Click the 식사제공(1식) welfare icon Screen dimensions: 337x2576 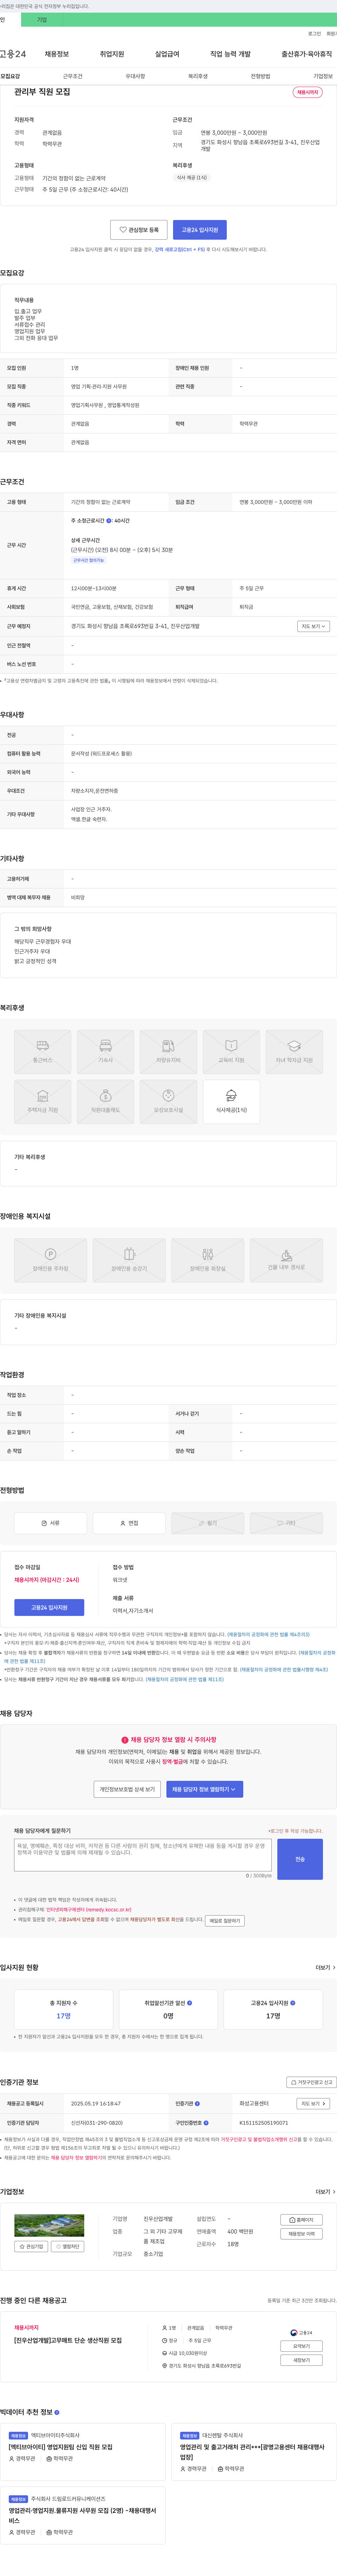click(231, 1102)
